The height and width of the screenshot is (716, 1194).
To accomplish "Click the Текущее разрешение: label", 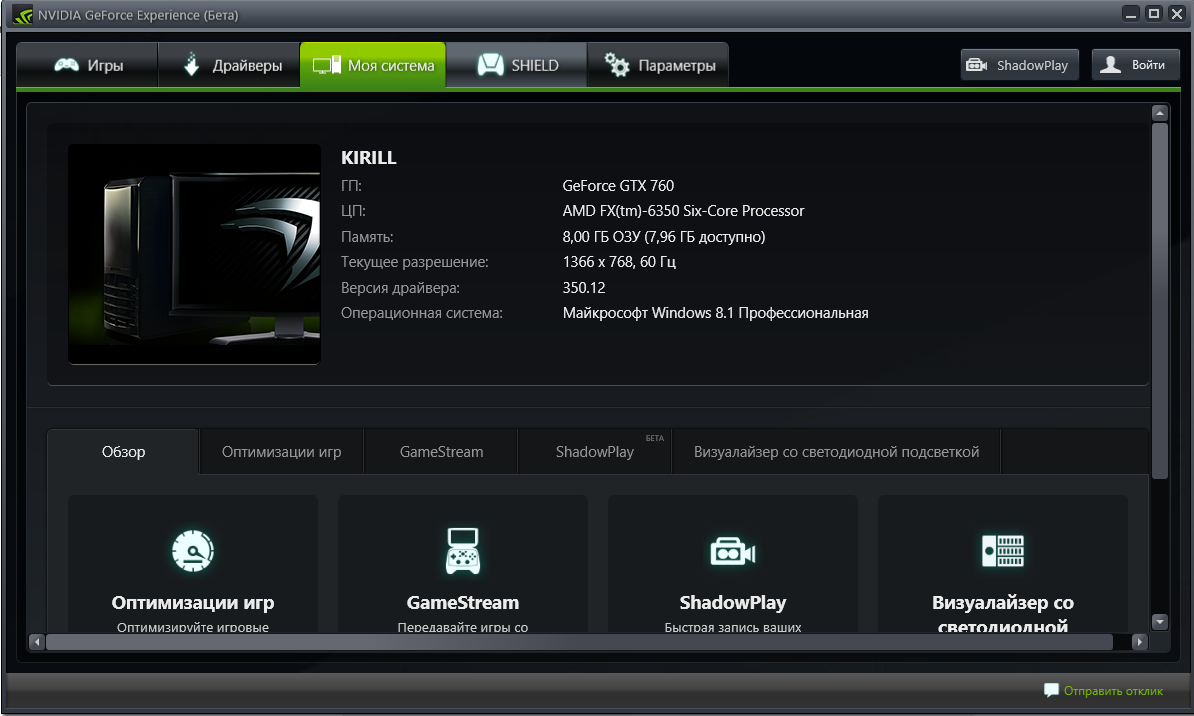I will (415, 262).
